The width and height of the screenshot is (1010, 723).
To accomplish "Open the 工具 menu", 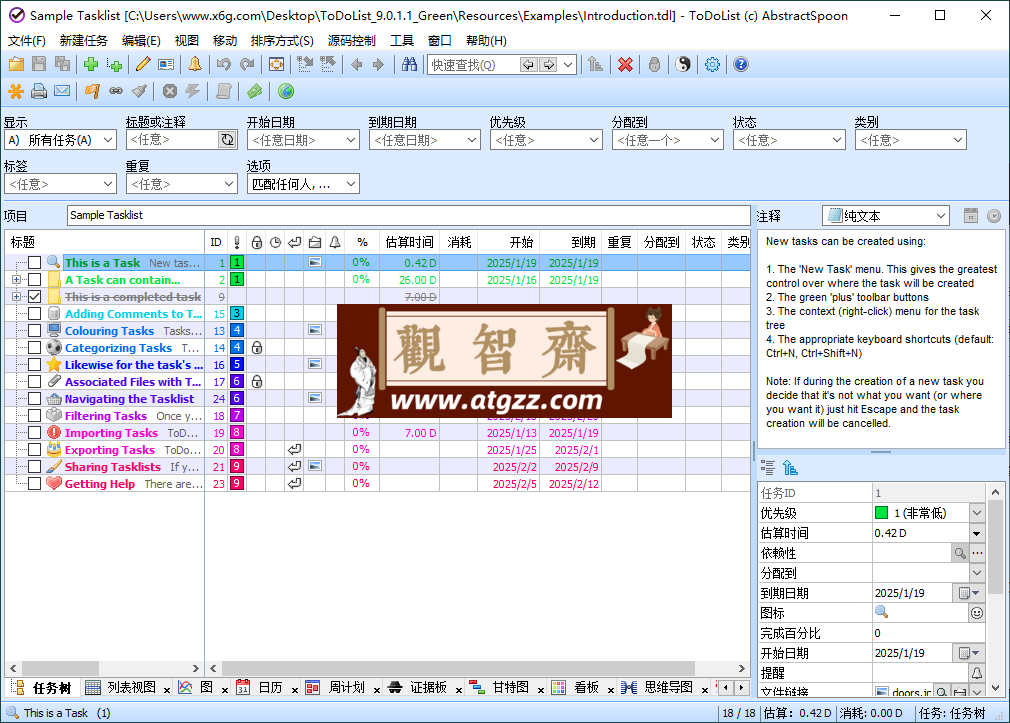I will (x=402, y=41).
